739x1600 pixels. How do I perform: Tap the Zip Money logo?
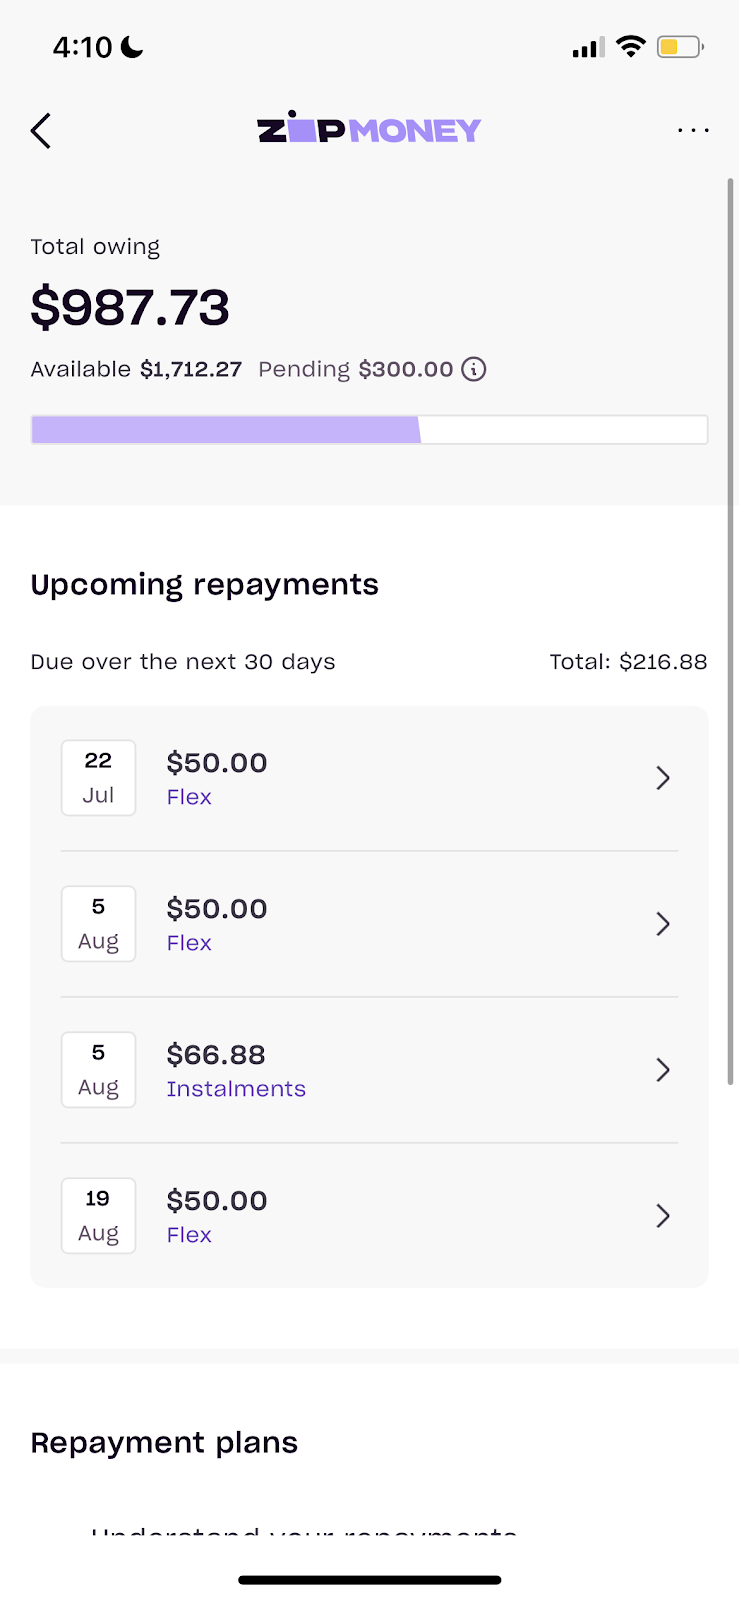tap(369, 129)
